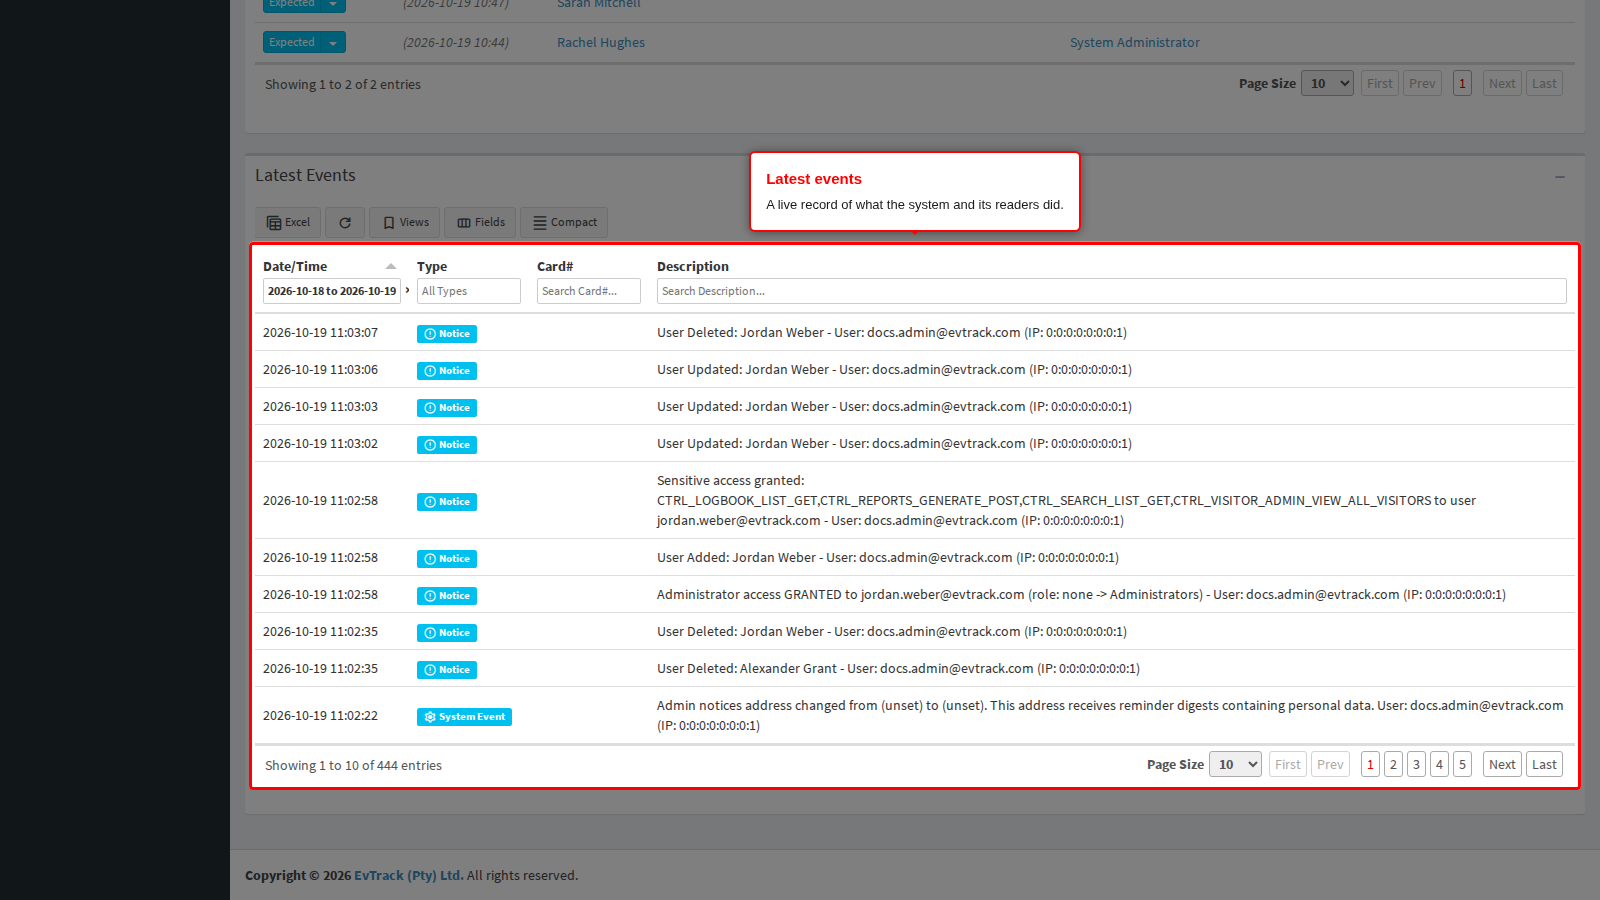
Task: Click the Notice badge at 11:03:03
Action: click(447, 408)
